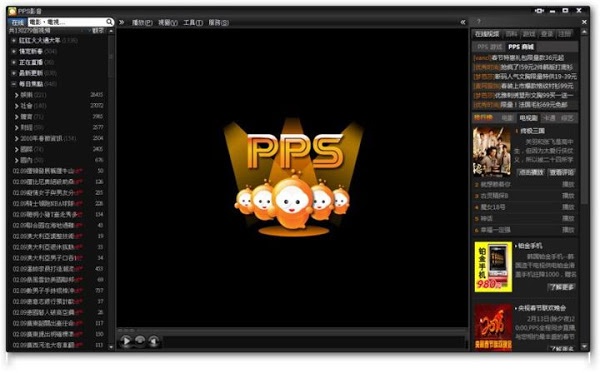Select the 卡通 ranking tab
The image size is (600, 373).
[549, 118]
